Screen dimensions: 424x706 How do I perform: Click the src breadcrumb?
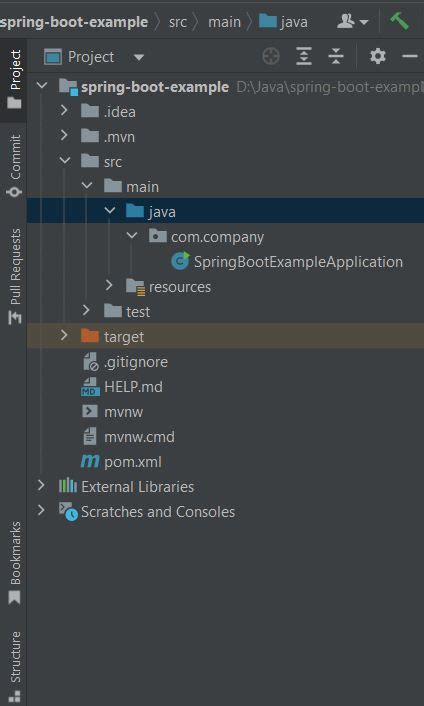[x=177, y=22]
